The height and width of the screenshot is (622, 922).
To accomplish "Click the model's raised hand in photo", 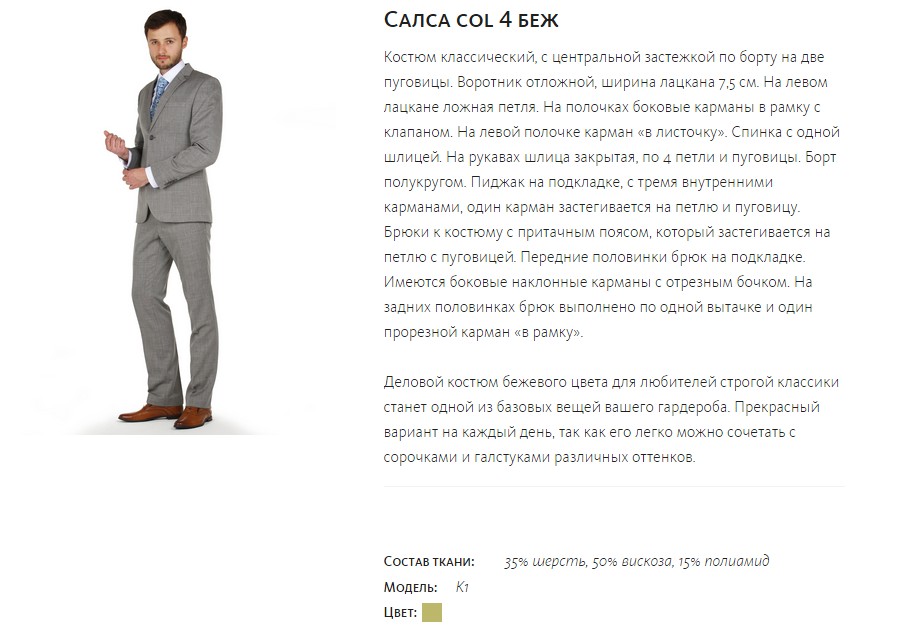I will [x=115, y=143].
